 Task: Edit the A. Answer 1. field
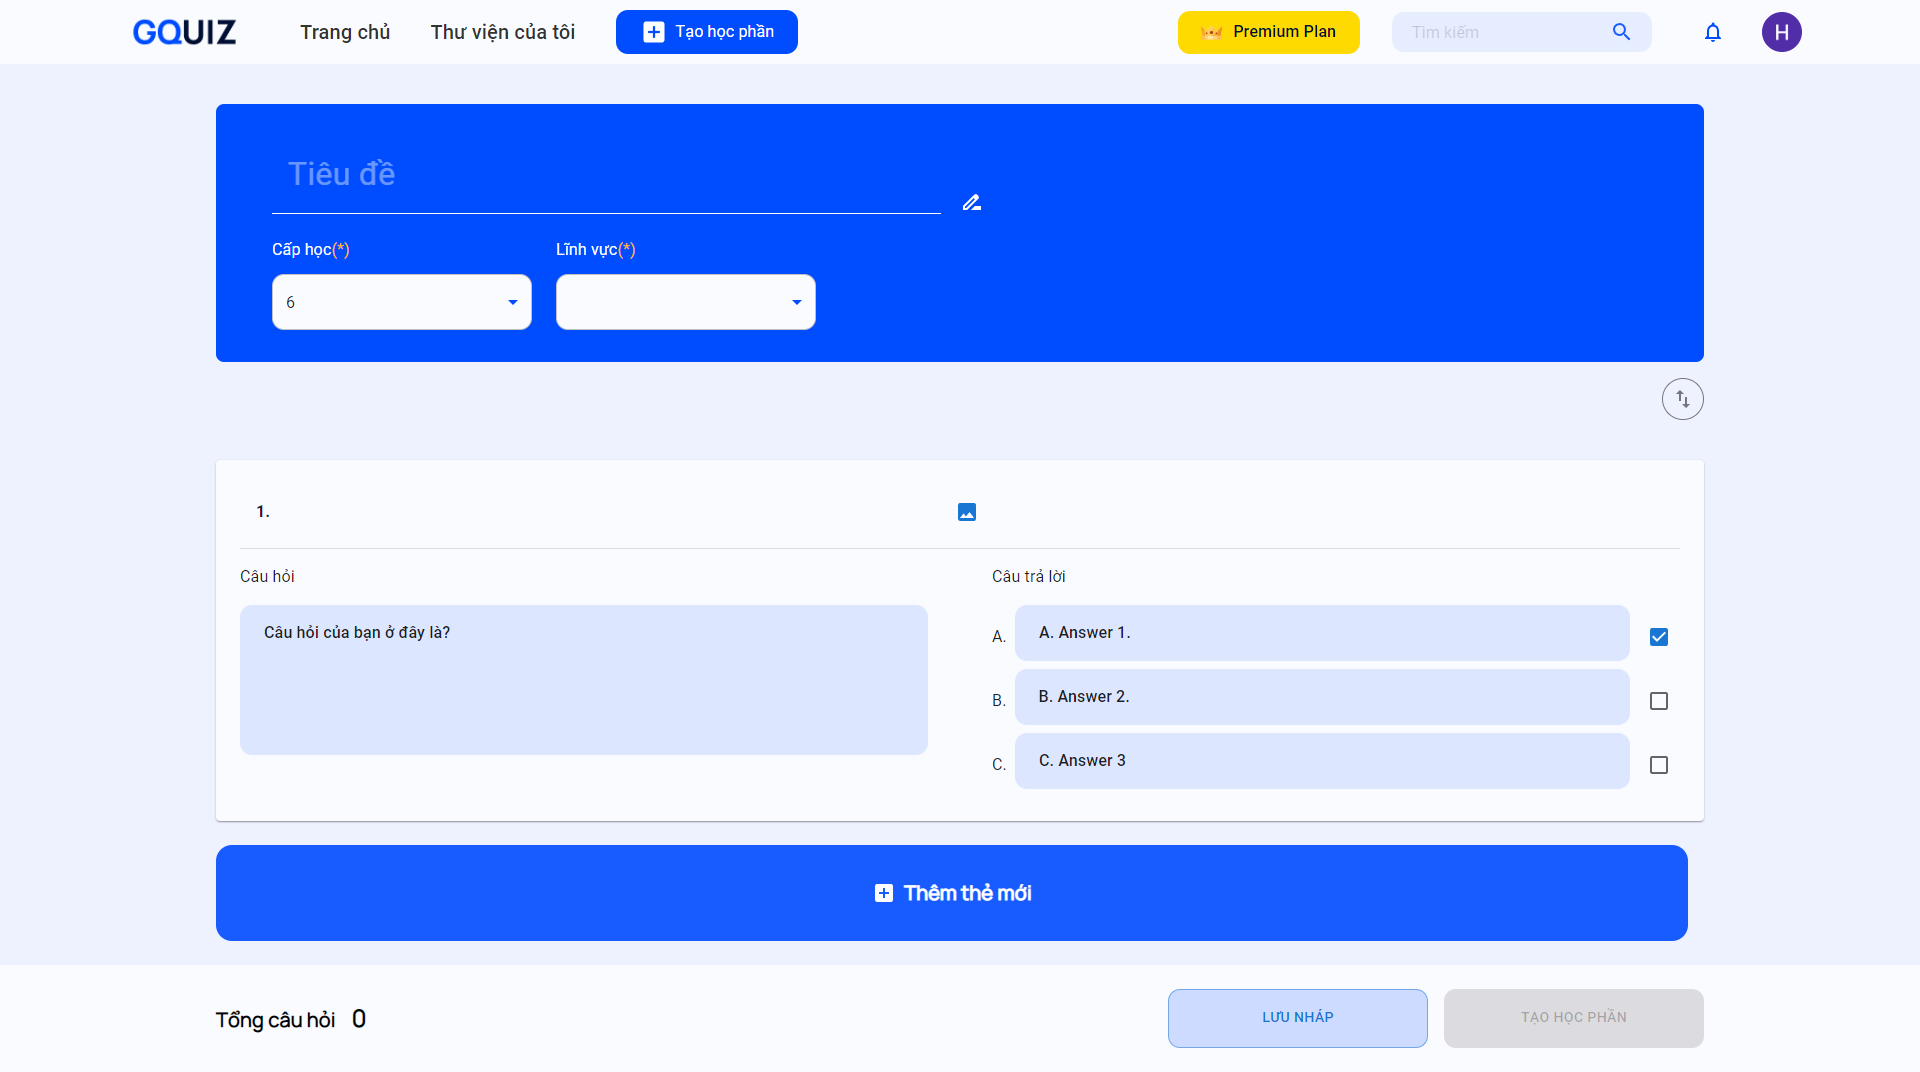click(1321, 633)
